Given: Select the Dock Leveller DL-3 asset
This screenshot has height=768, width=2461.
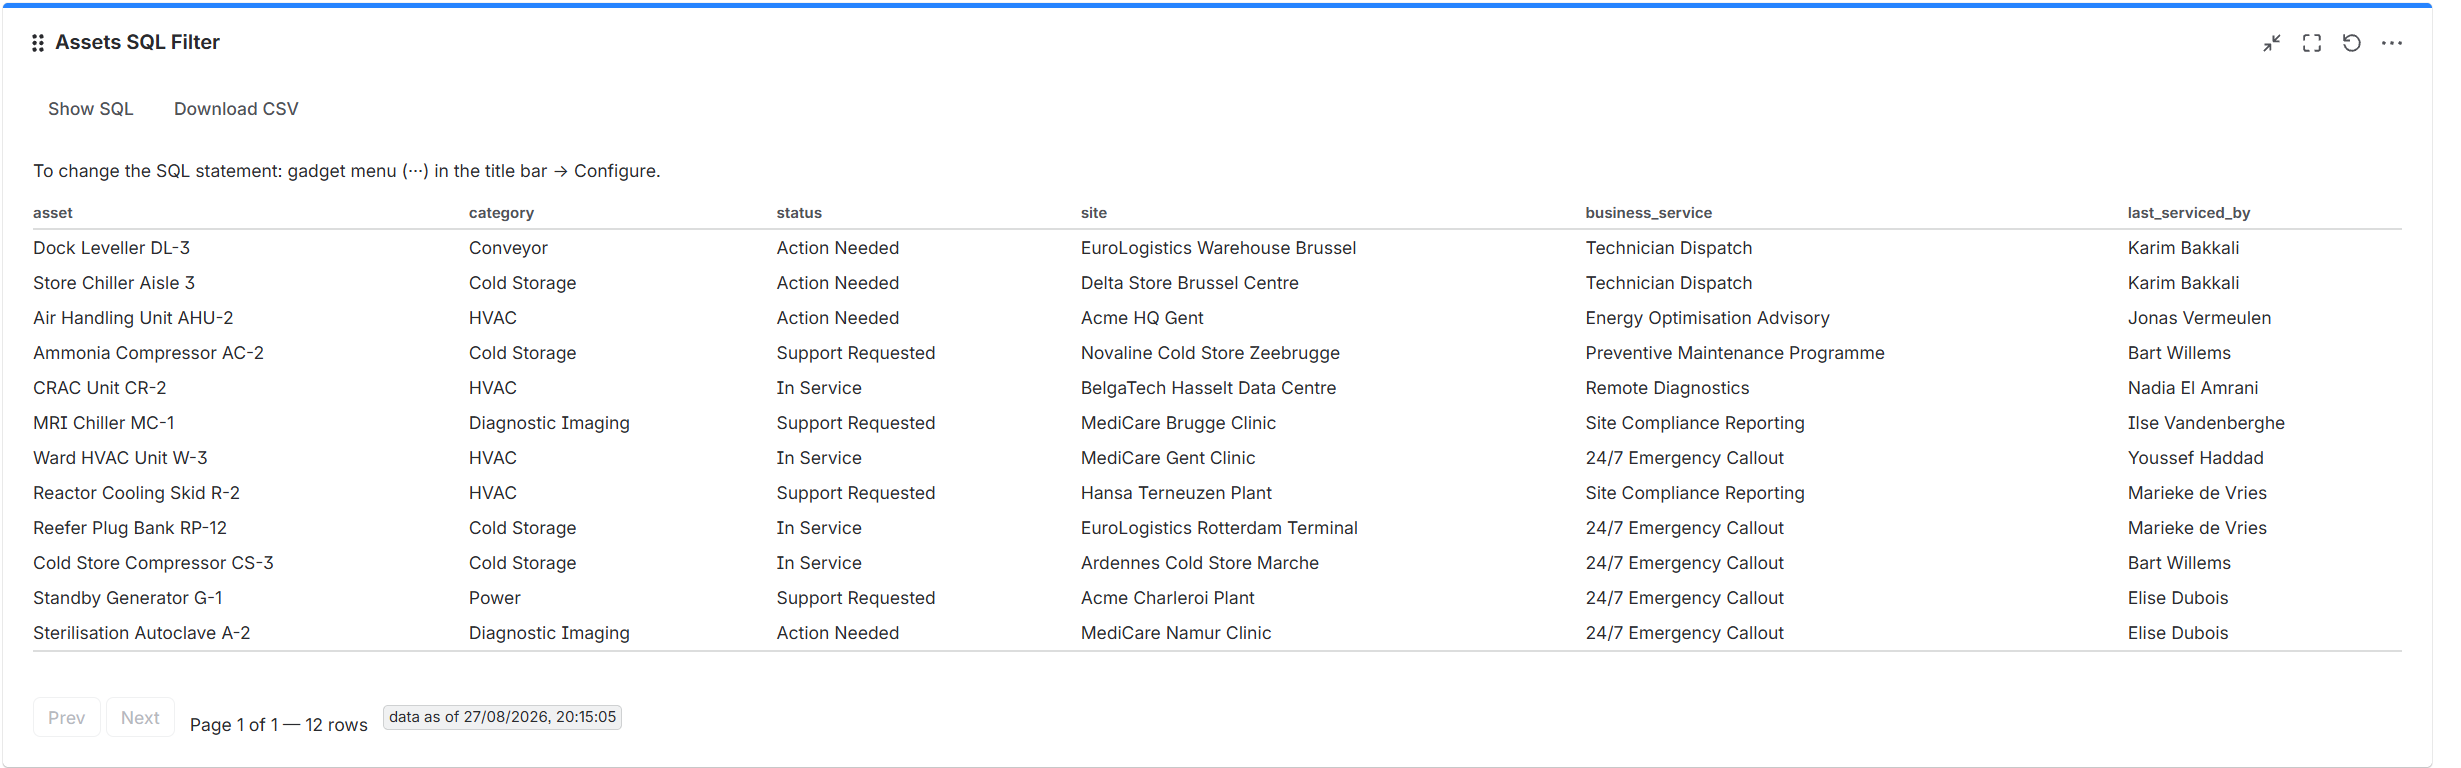Looking at the screenshot, I should click(111, 248).
